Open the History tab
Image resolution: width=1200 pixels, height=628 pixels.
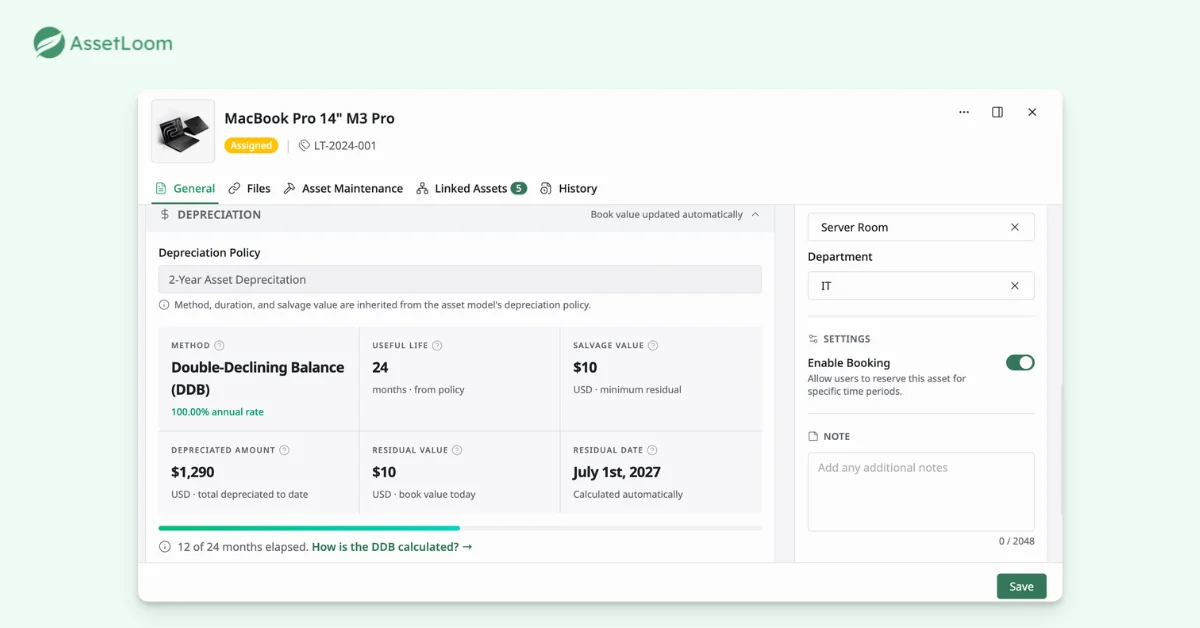coord(568,188)
